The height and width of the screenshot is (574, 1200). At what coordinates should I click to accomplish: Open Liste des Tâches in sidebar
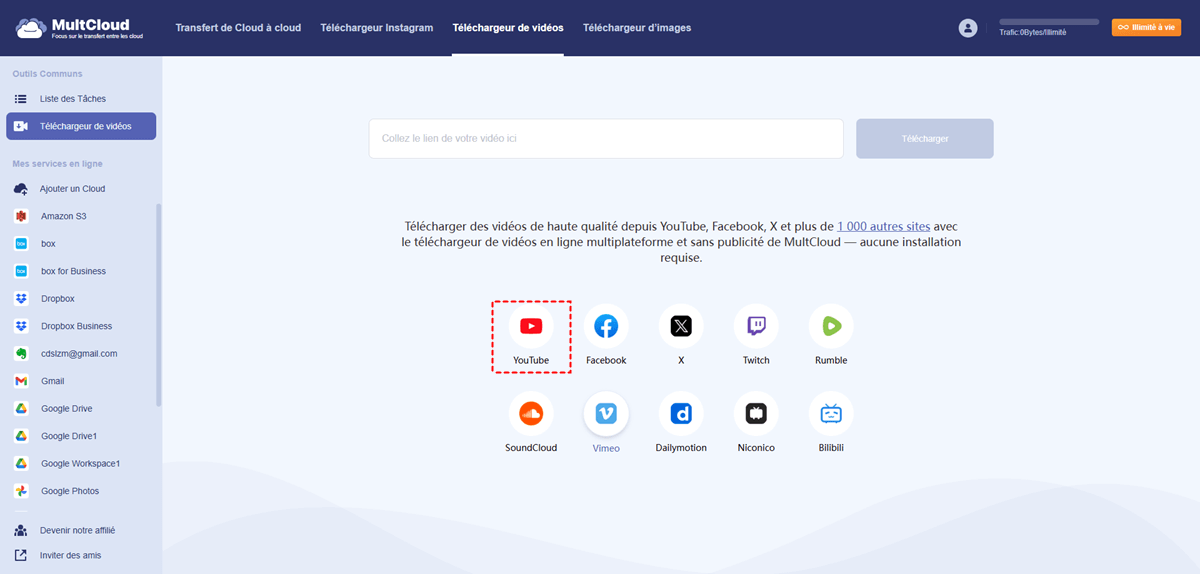[72, 99]
